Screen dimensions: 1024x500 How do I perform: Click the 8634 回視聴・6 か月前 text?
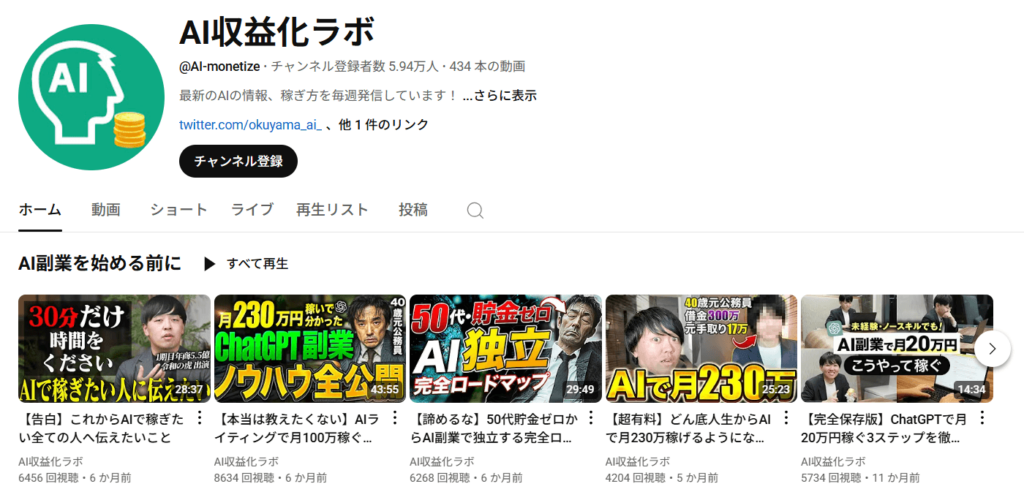point(270,478)
